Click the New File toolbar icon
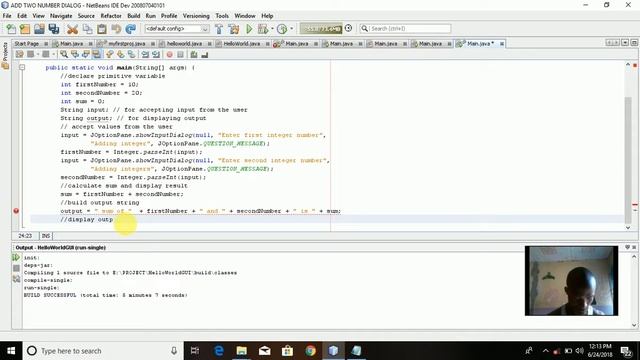The height and width of the screenshot is (360, 640). click(x=11, y=29)
